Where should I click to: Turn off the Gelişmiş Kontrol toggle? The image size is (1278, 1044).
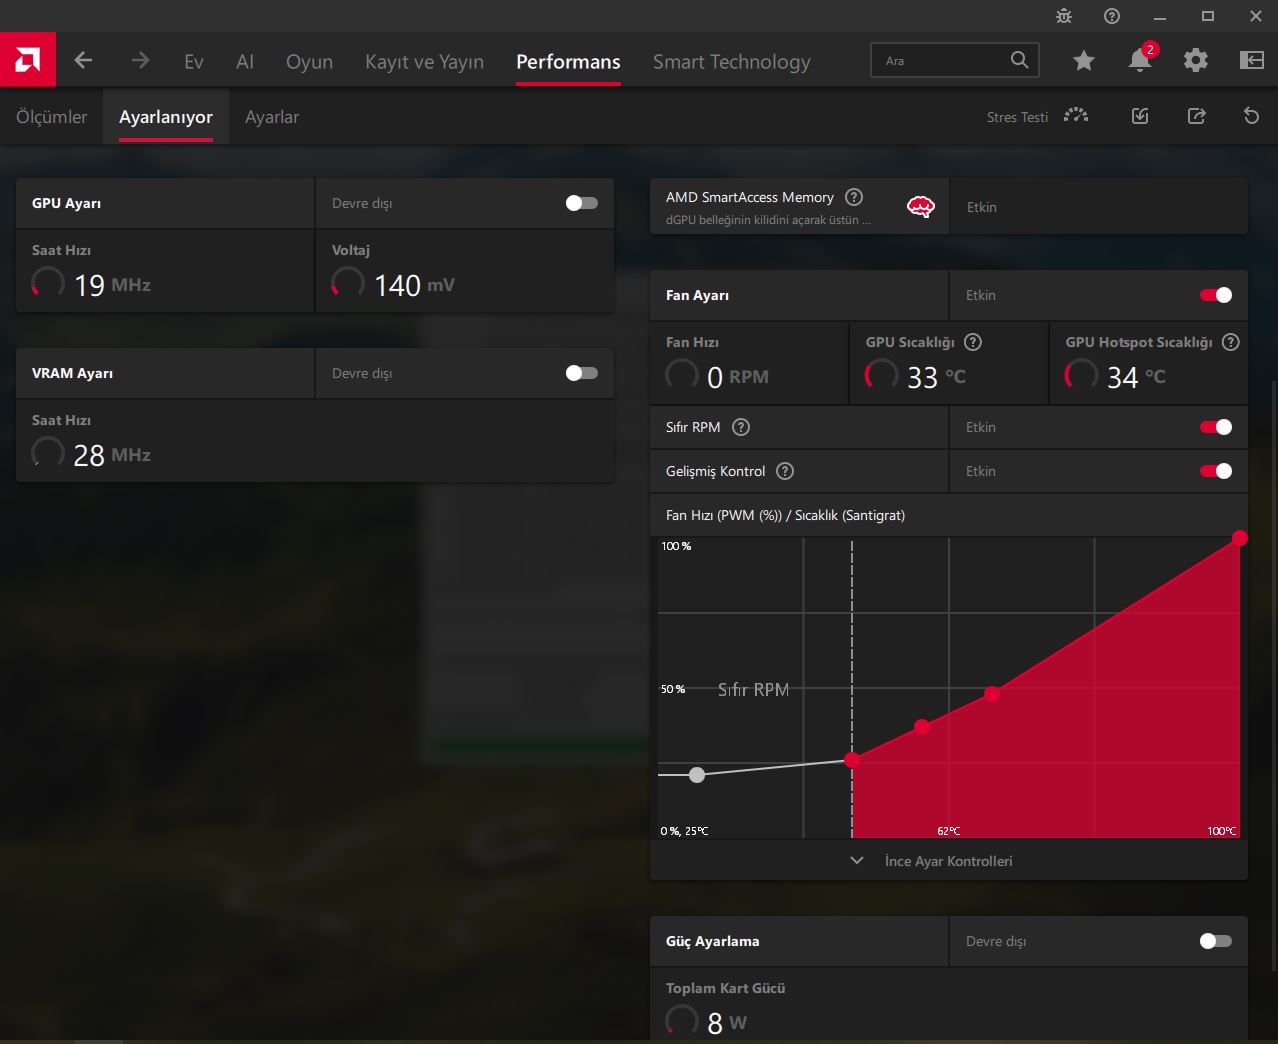(1216, 471)
